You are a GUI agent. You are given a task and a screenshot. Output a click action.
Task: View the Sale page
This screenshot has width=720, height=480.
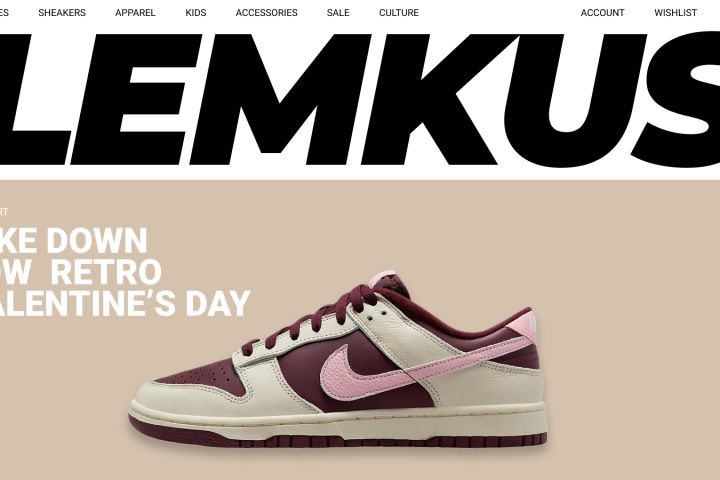pos(338,13)
